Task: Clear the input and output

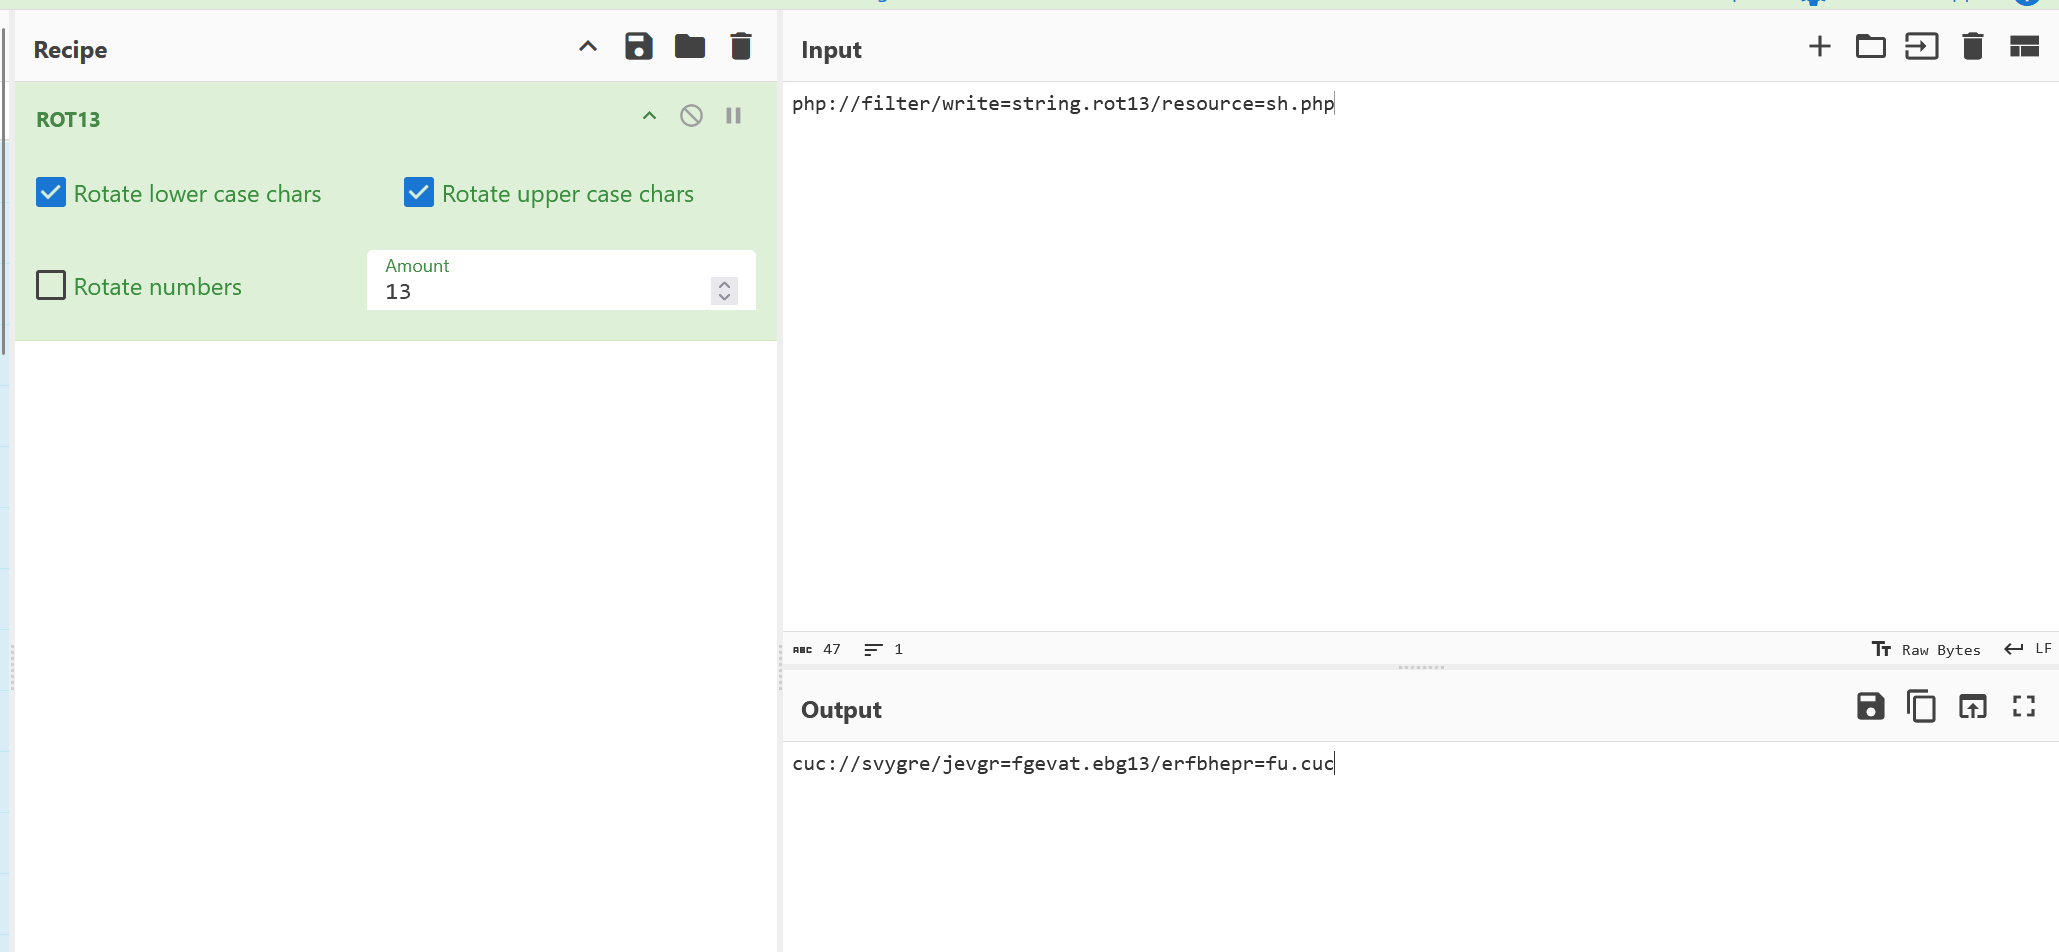Action: [x=1972, y=47]
